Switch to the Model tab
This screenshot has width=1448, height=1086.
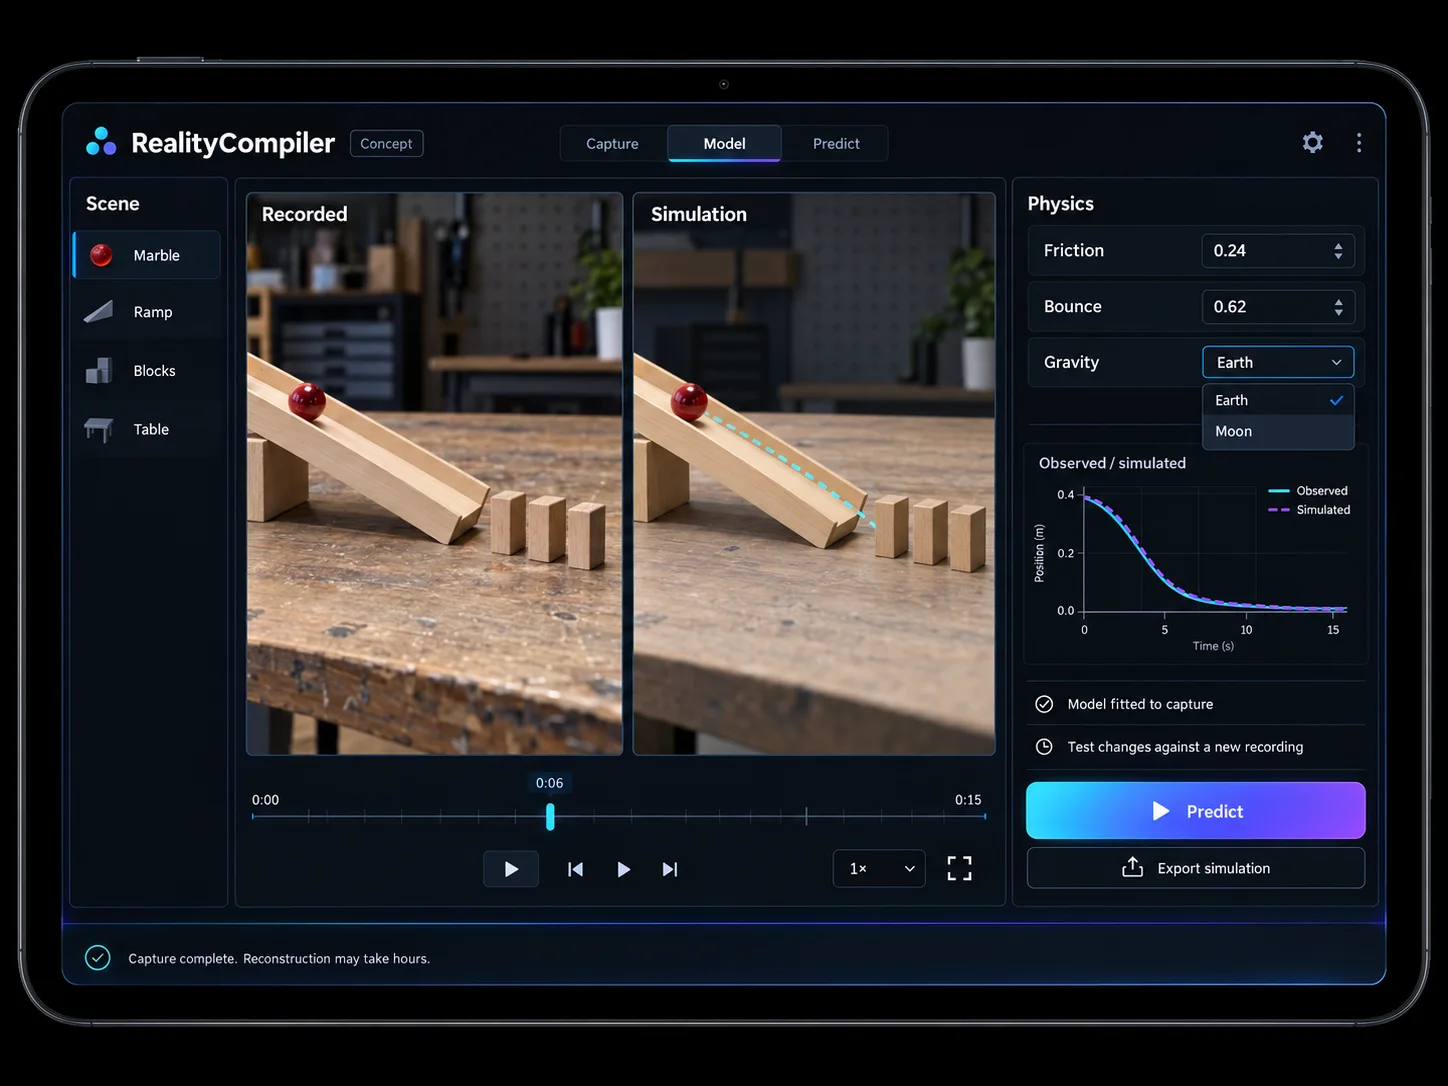tap(724, 143)
